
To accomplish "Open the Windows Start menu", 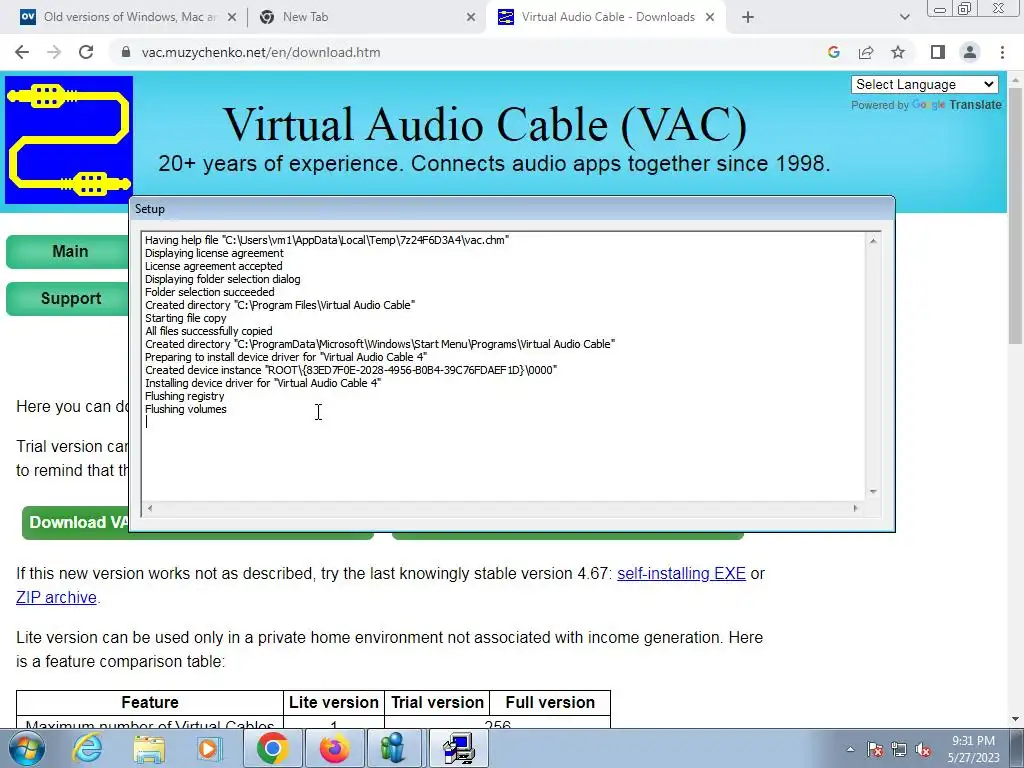I will point(27,748).
